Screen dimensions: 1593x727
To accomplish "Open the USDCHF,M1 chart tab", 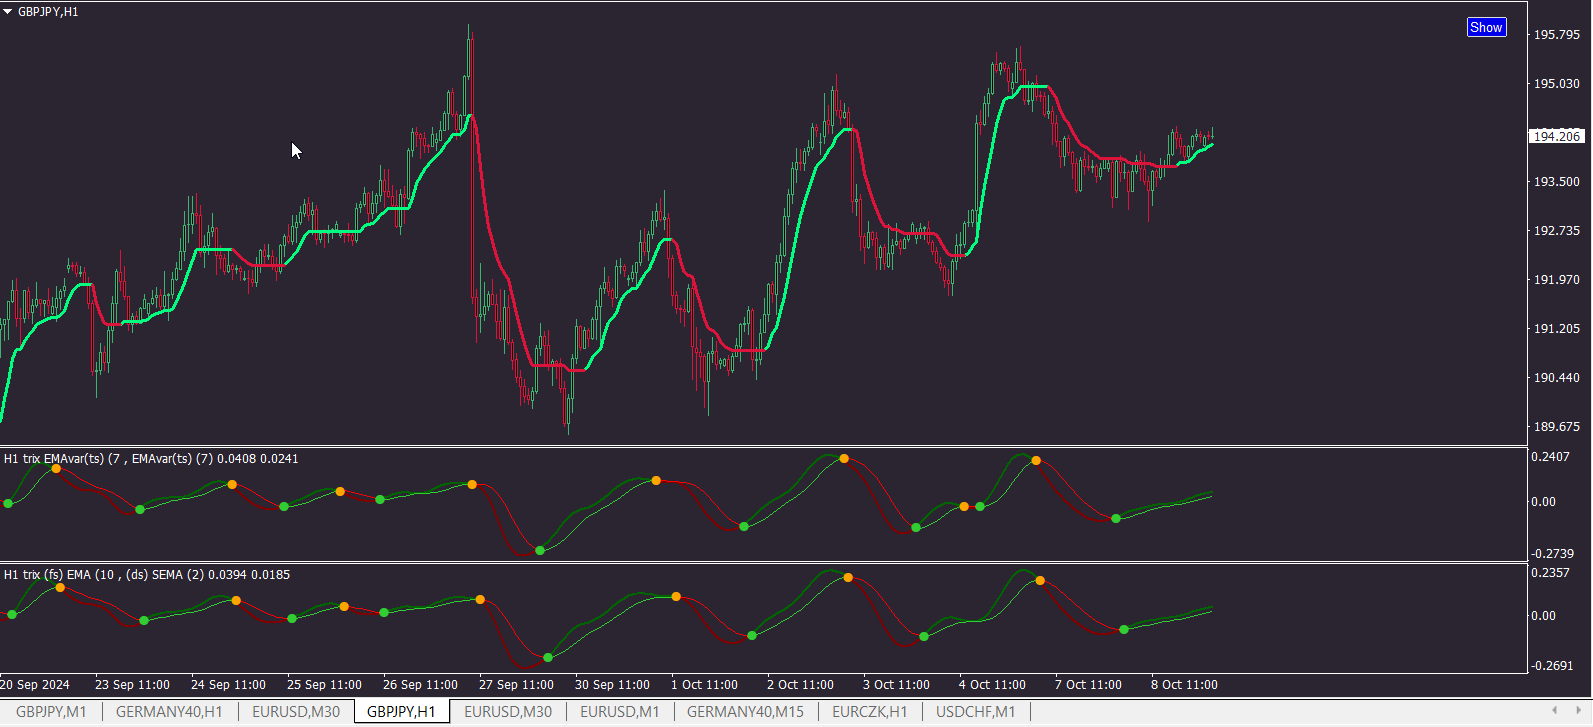I will coord(976,712).
